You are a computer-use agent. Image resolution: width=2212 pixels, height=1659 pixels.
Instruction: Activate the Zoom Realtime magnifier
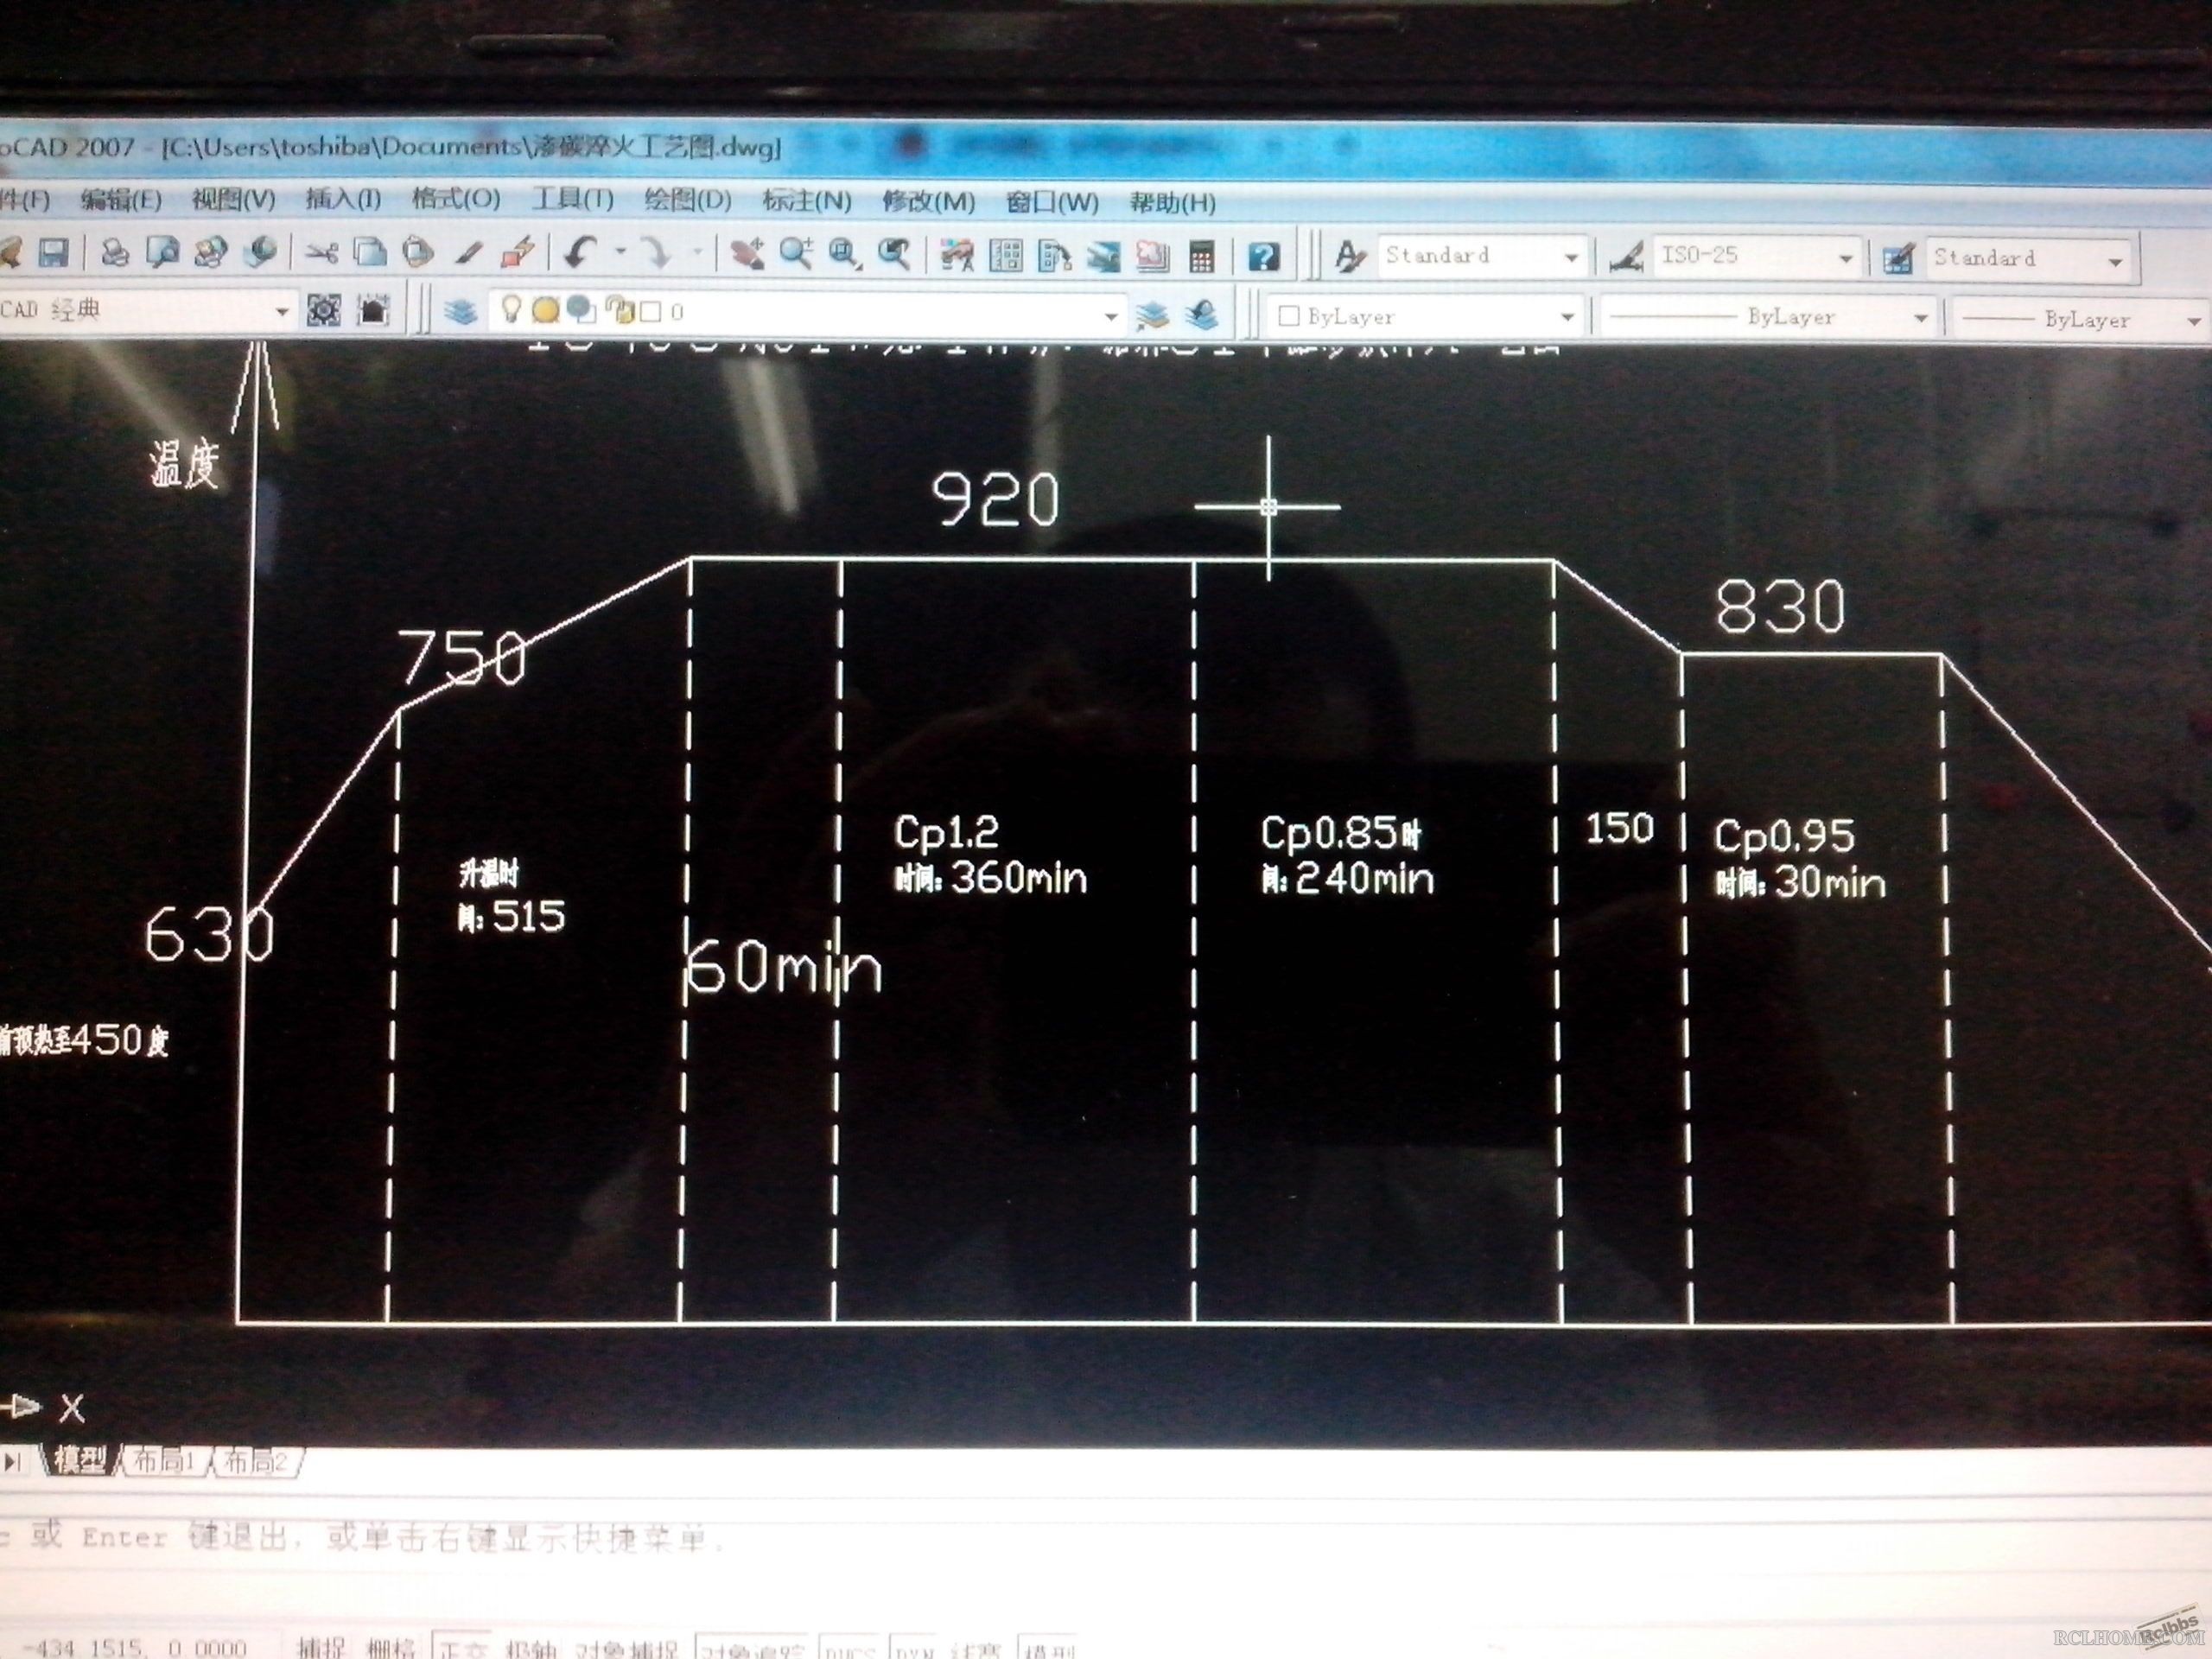tap(796, 254)
